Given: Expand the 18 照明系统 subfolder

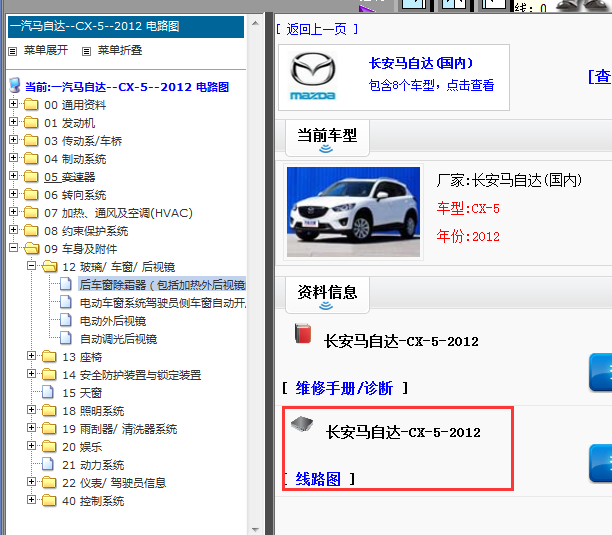Looking at the screenshot, I should 32,410.
